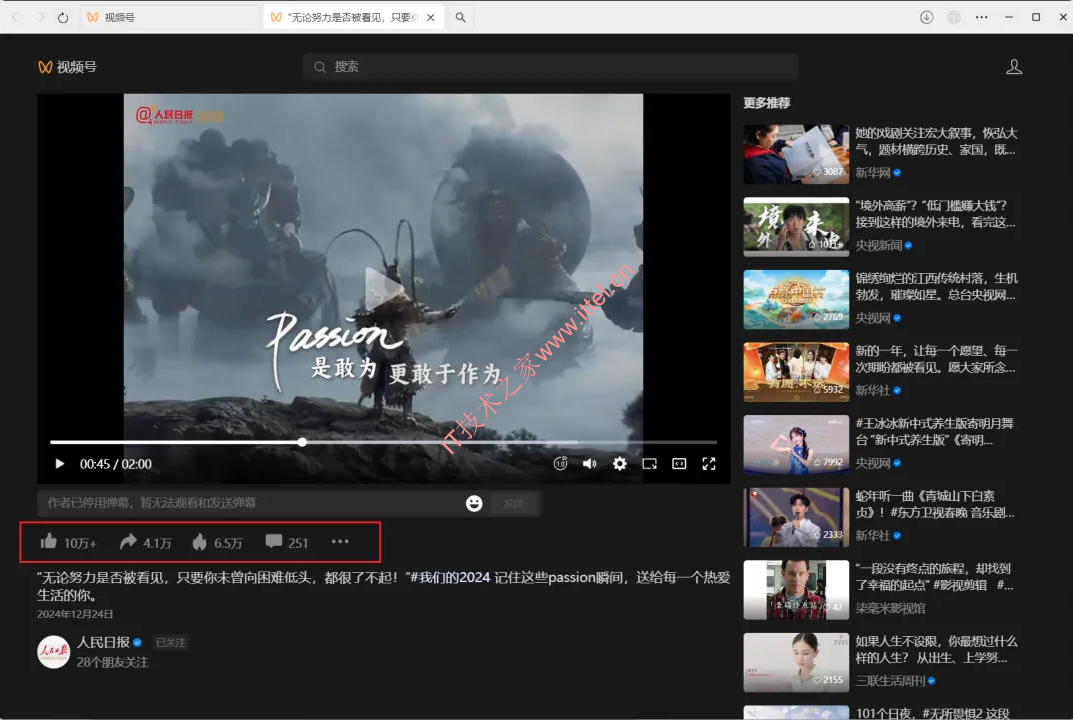Open the 101个日夜 video title
This screenshot has width=1073, height=720.
pyautogui.click(x=933, y=712)
